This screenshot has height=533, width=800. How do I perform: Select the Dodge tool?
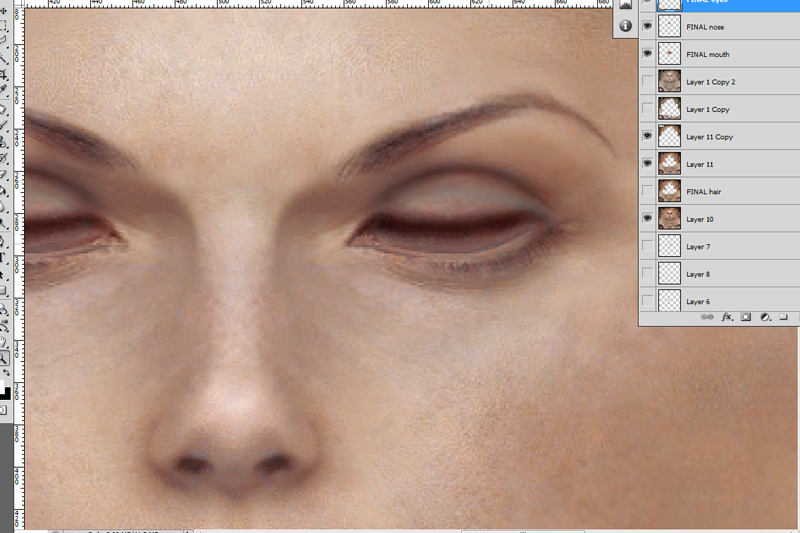point(3,223)
